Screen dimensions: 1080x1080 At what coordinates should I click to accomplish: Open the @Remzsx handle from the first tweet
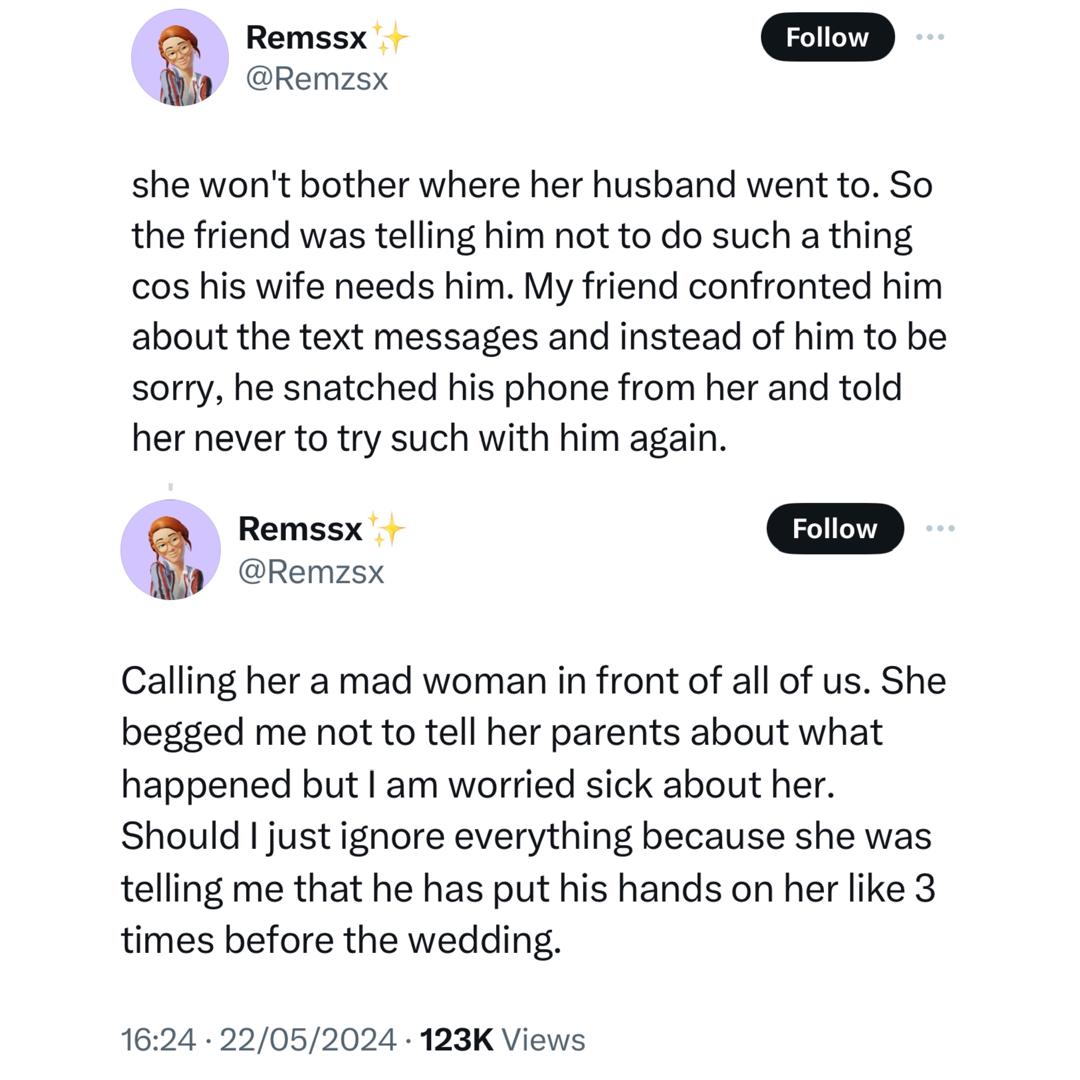pos(318,79)
